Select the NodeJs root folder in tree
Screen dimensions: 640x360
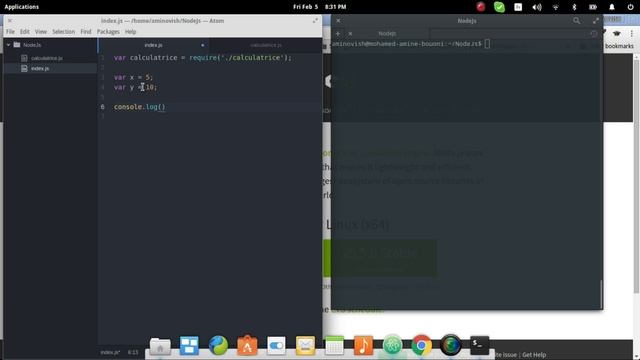[x=32, y=45]
